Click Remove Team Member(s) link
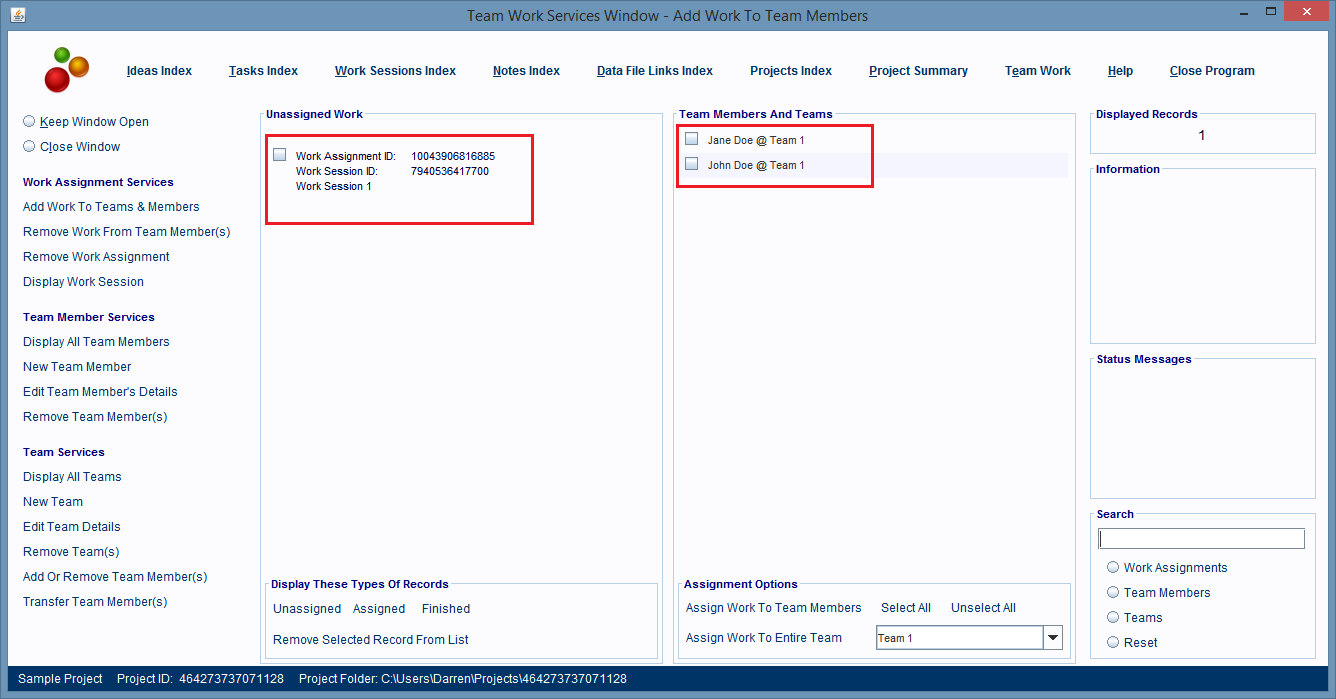The width and height of the screenshot is (1336, 699). (x=95, y=417)
